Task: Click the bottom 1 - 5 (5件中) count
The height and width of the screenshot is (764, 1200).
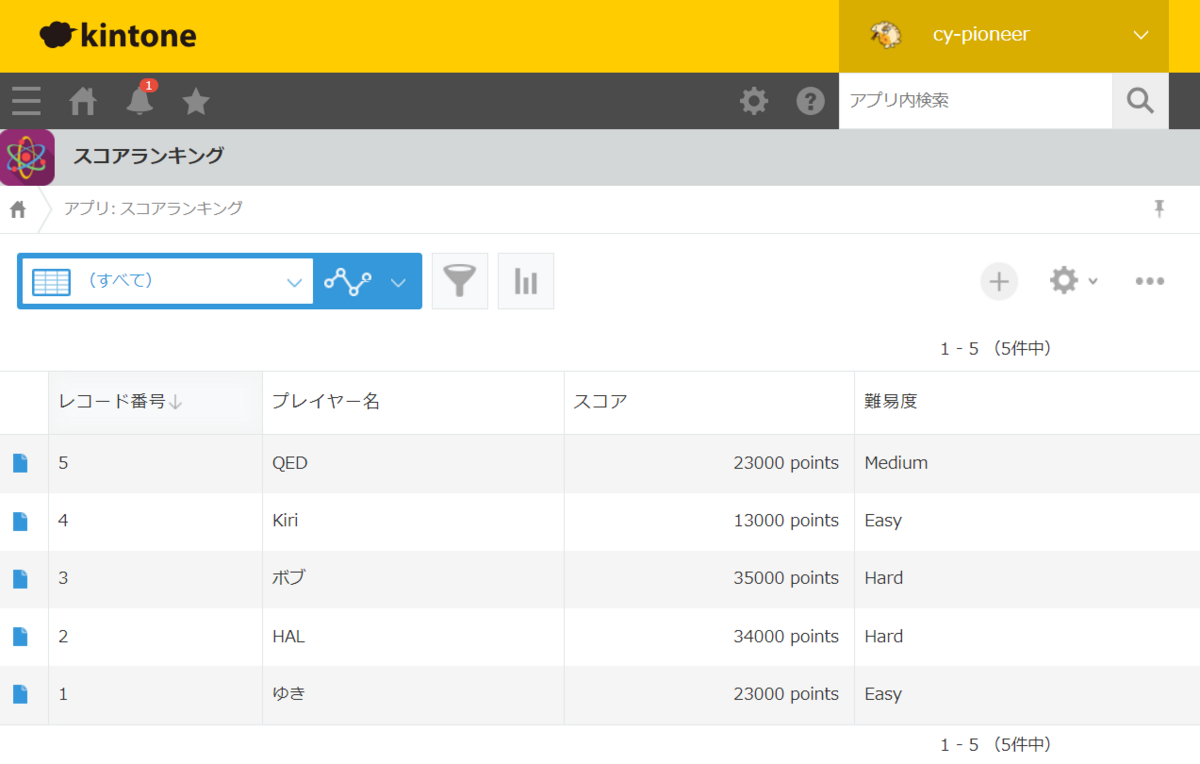Action: 995,745
